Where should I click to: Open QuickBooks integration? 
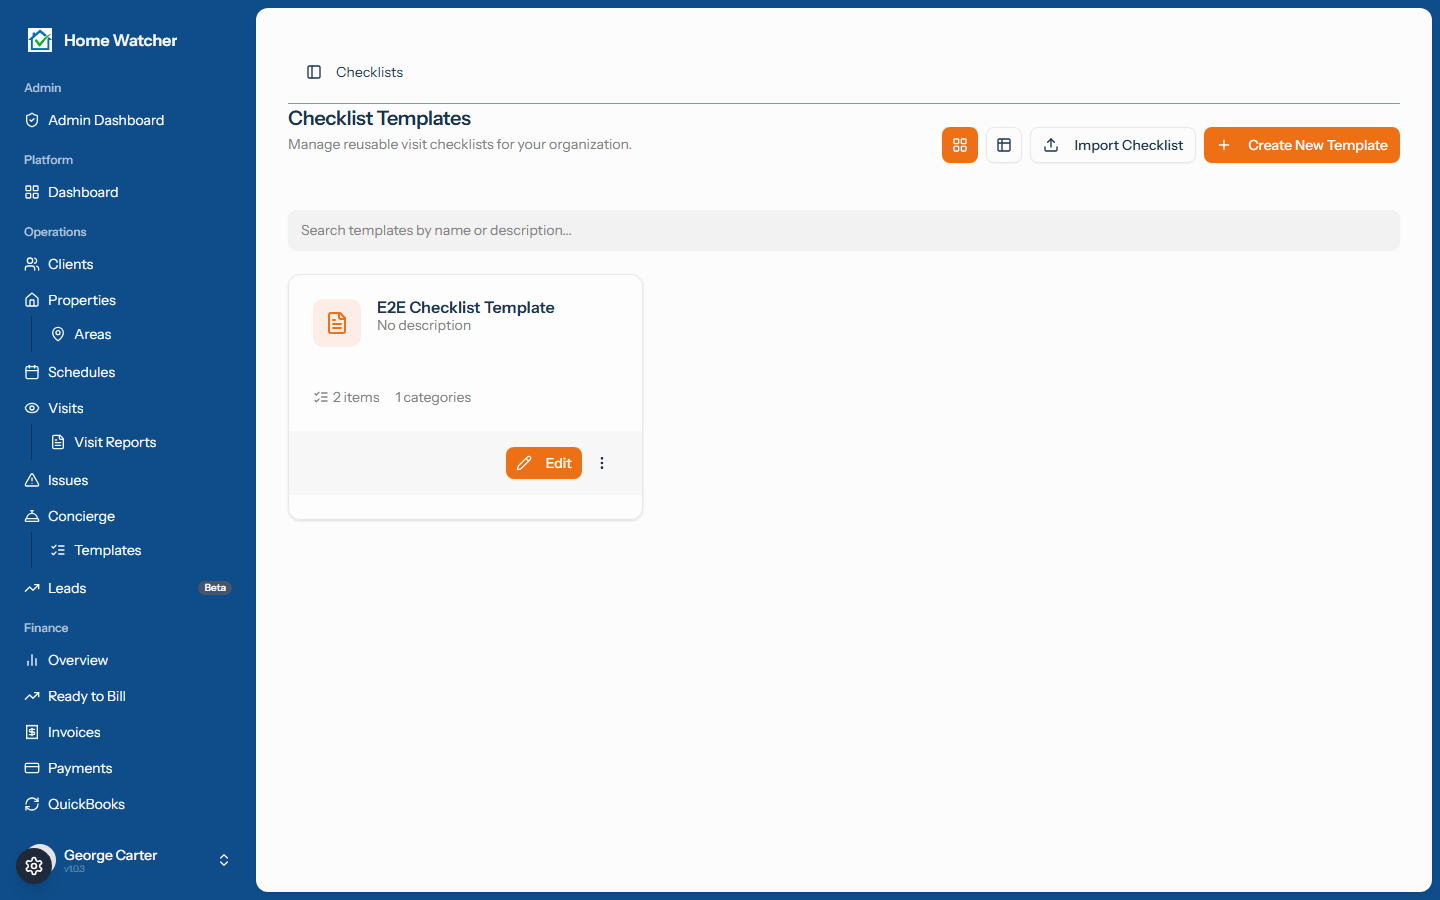pos(128,804)
